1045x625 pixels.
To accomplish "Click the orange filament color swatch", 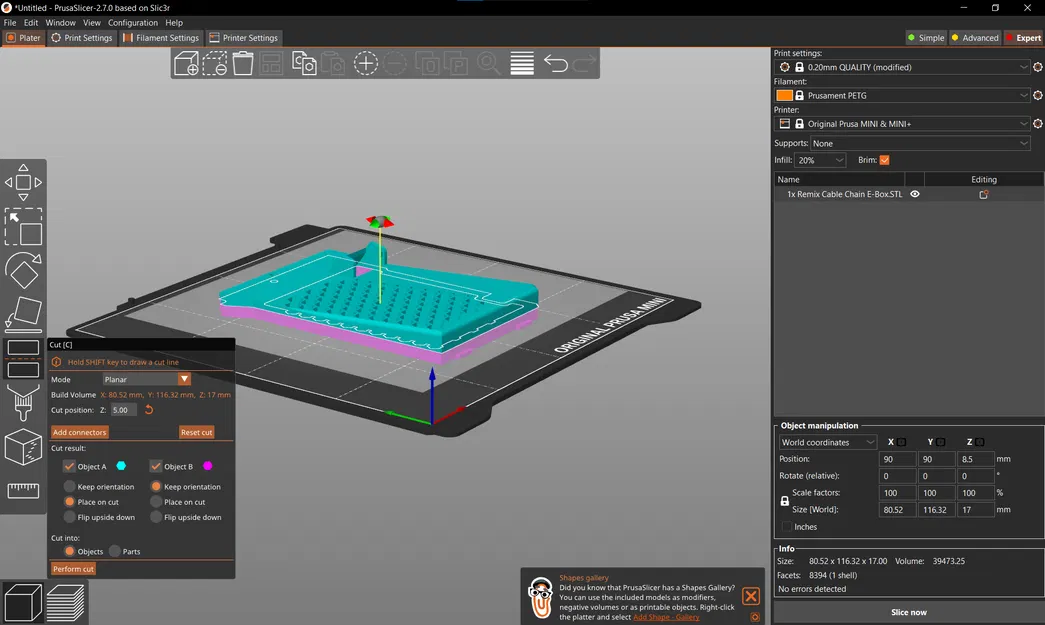I will (784, 95).
